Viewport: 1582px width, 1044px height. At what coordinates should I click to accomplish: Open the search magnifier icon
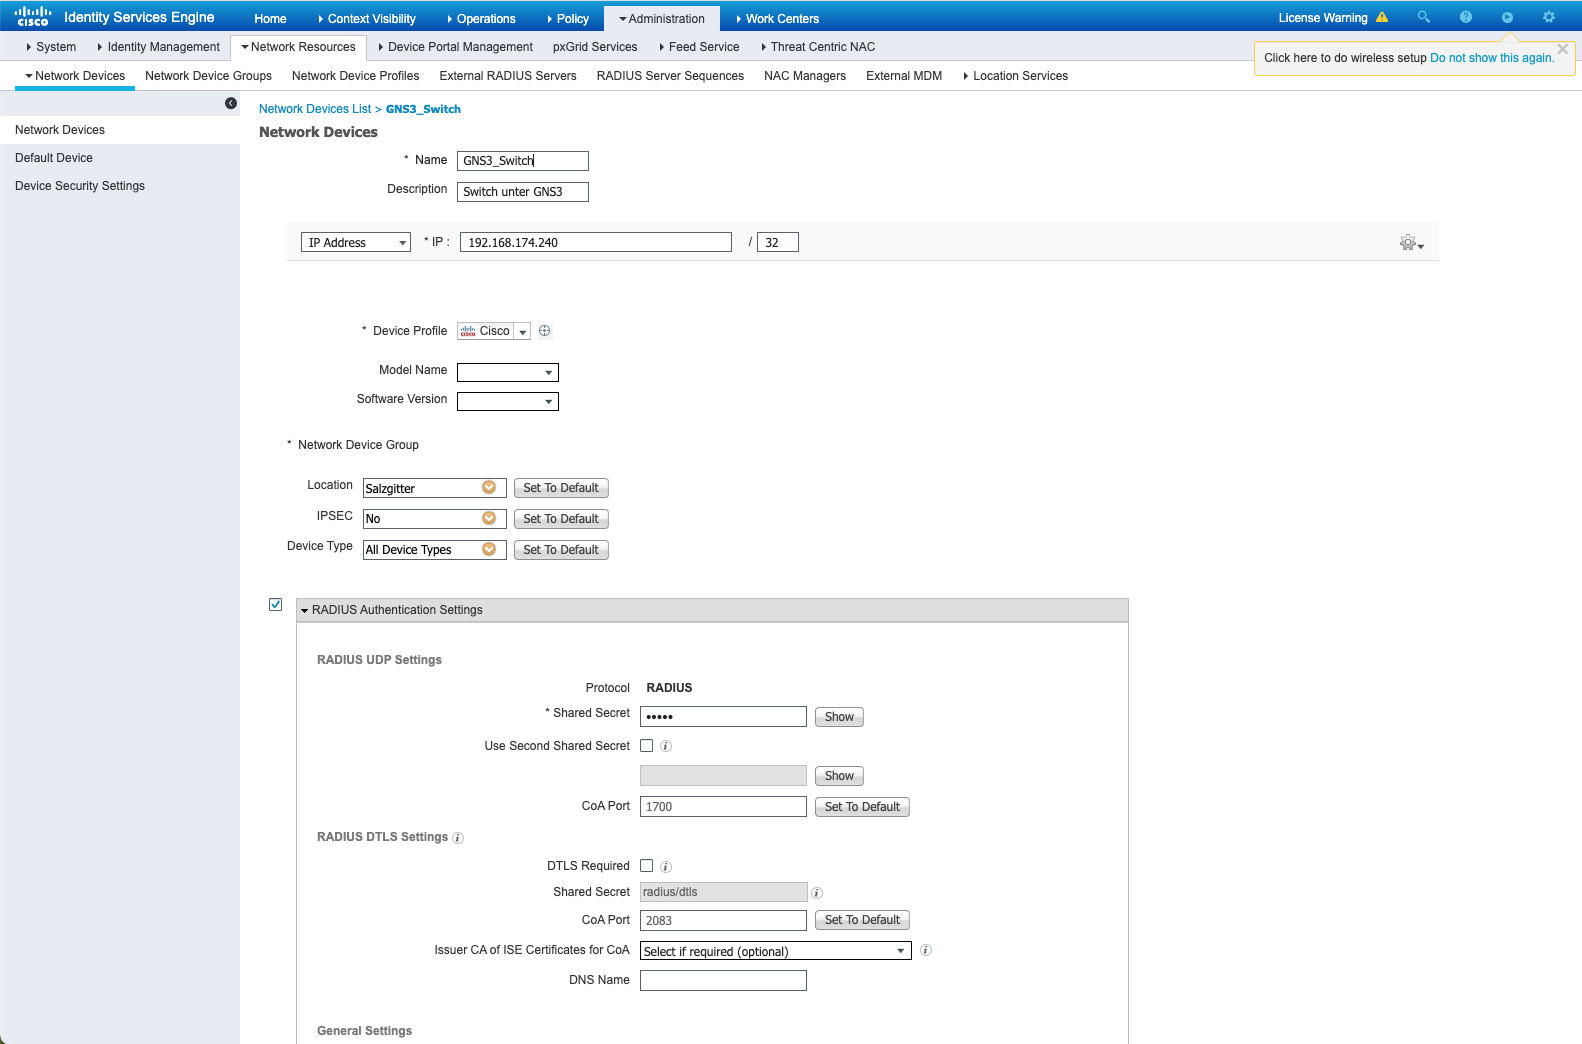tap(1424, 17)
